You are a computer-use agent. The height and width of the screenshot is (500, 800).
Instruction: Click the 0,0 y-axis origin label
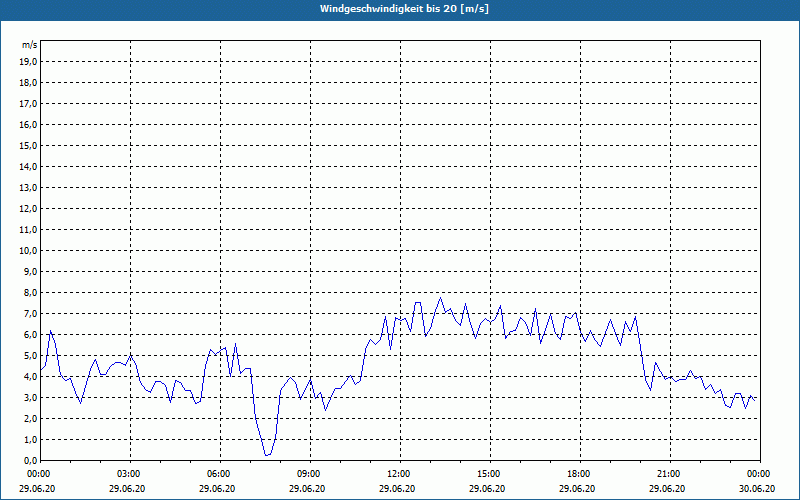coord(30,460)
